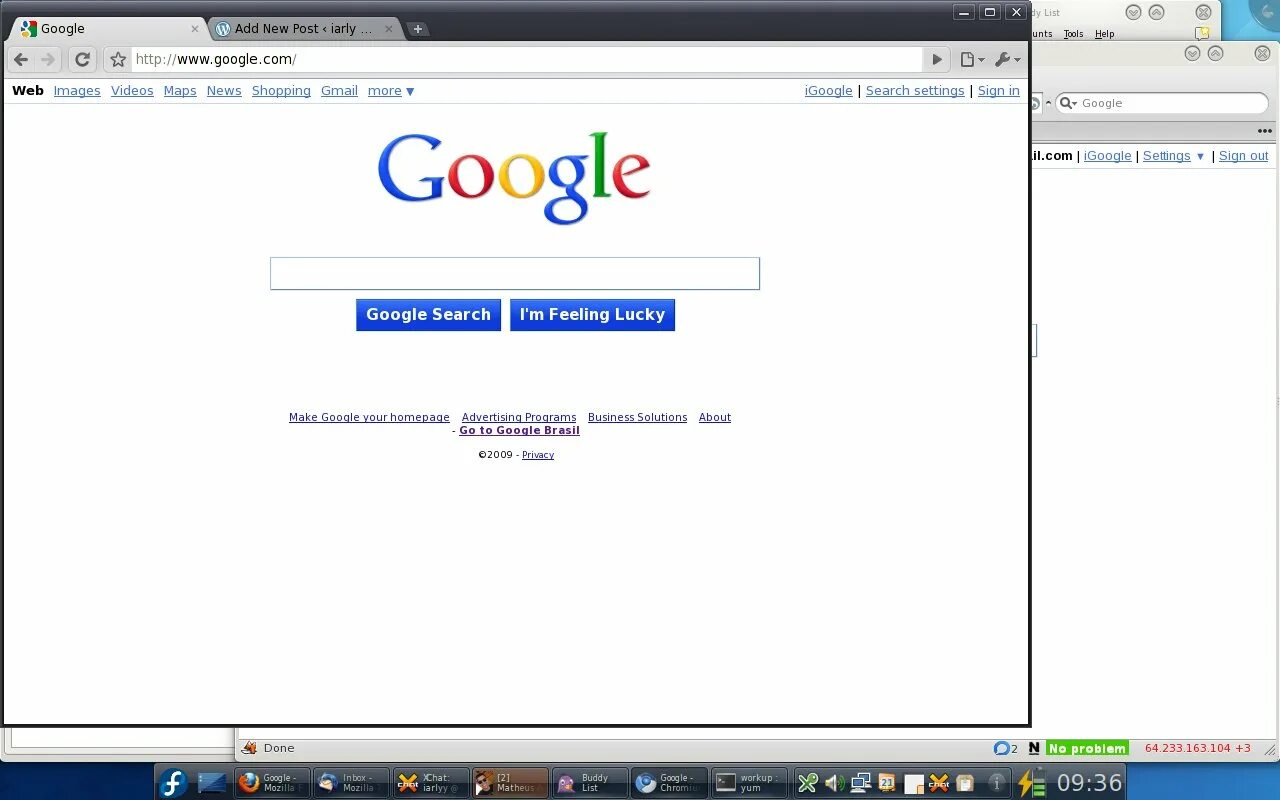The image size is (1280, 800).
Task: Click the Chromium back arrow button
Action: (21, 60)
